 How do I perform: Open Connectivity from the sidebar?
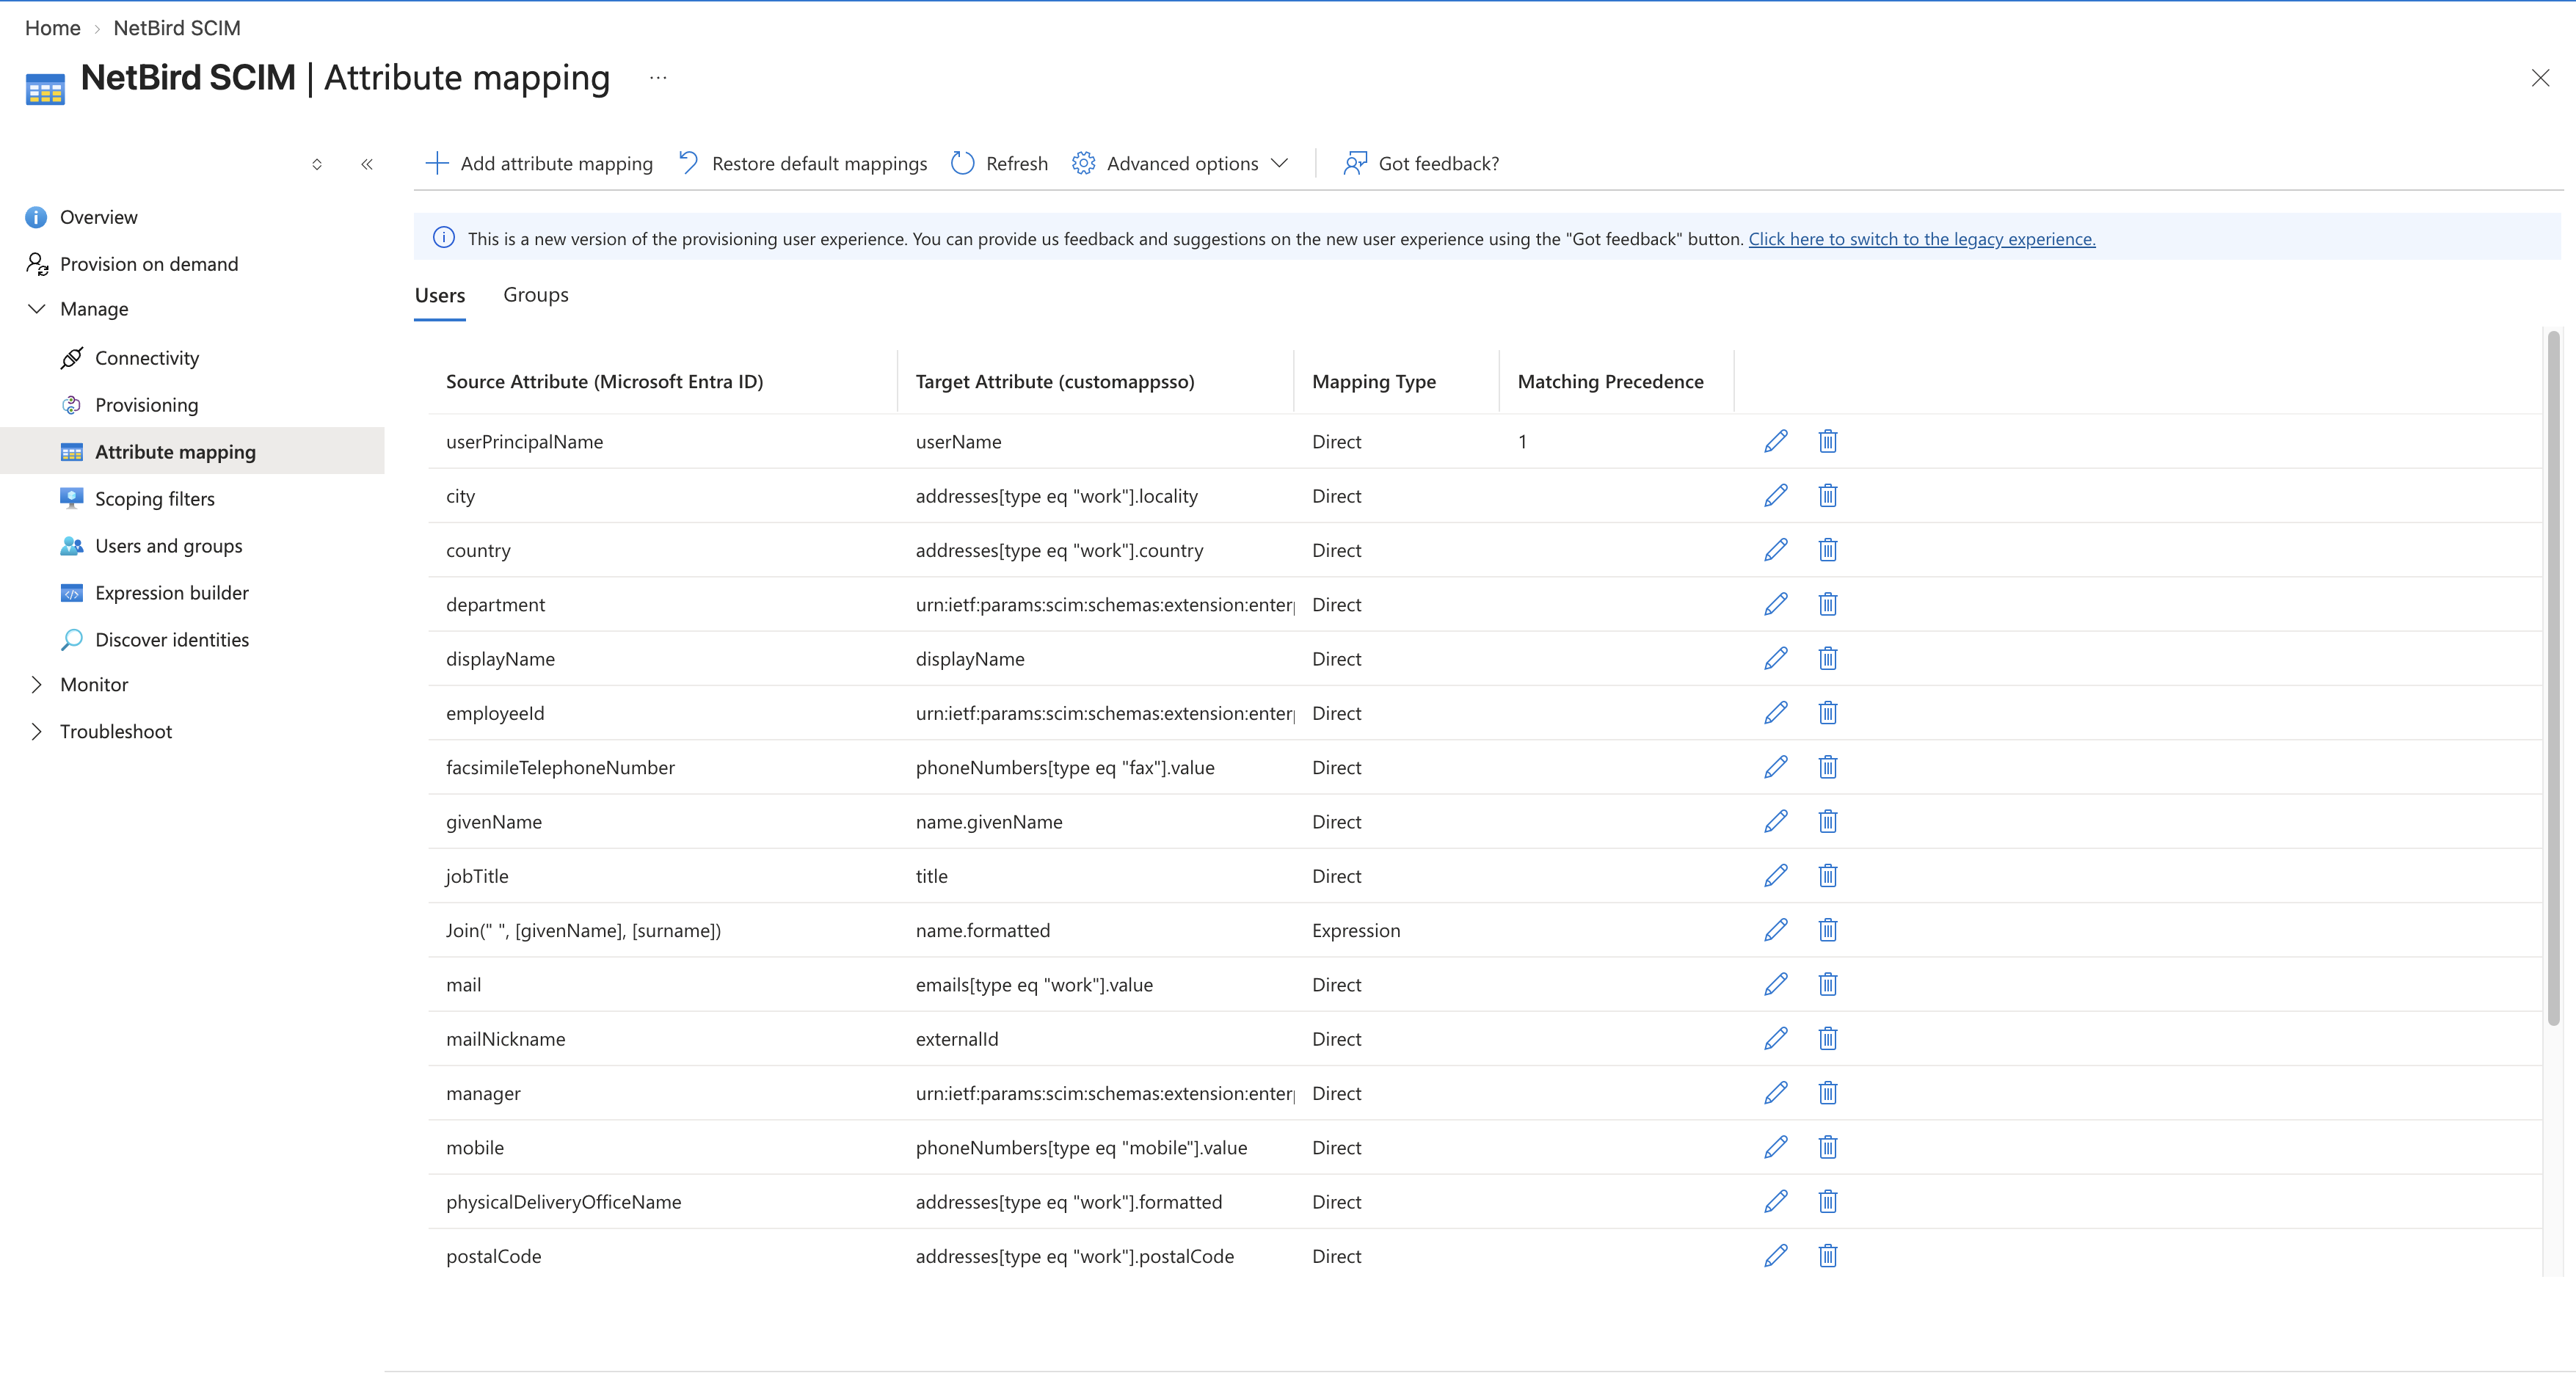click(147, 358)
